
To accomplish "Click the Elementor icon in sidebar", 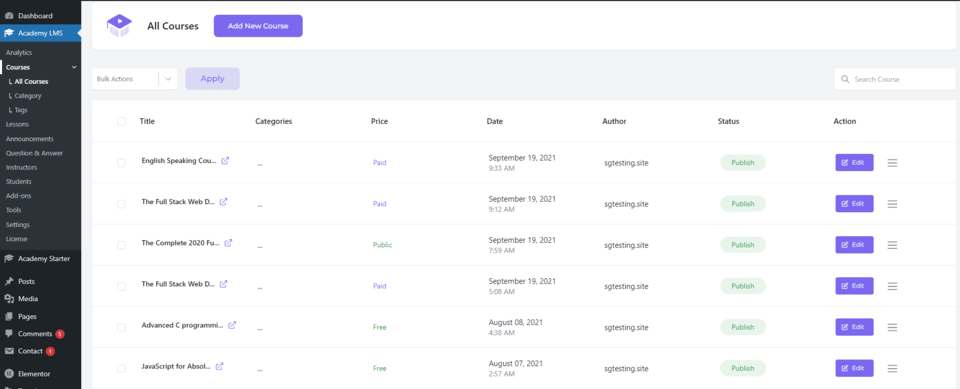I will [x=9, y=374].
